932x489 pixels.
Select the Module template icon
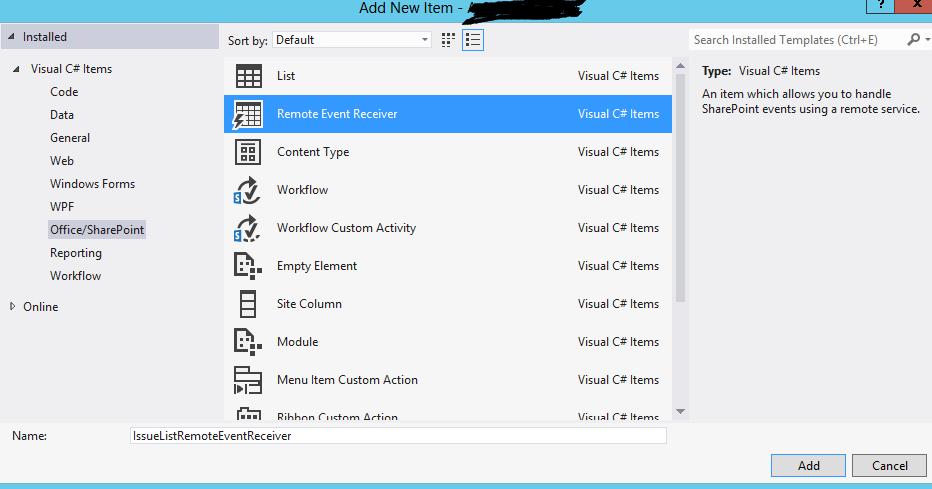(x=248, y=342)
